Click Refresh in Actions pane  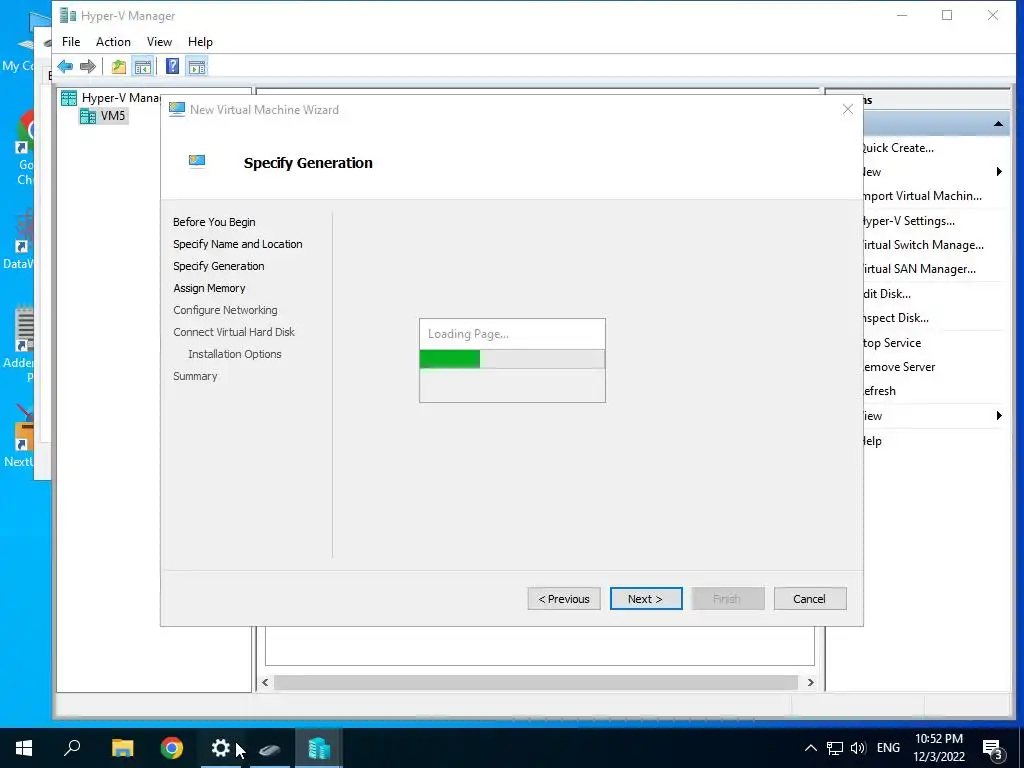(x=880, y=391)
